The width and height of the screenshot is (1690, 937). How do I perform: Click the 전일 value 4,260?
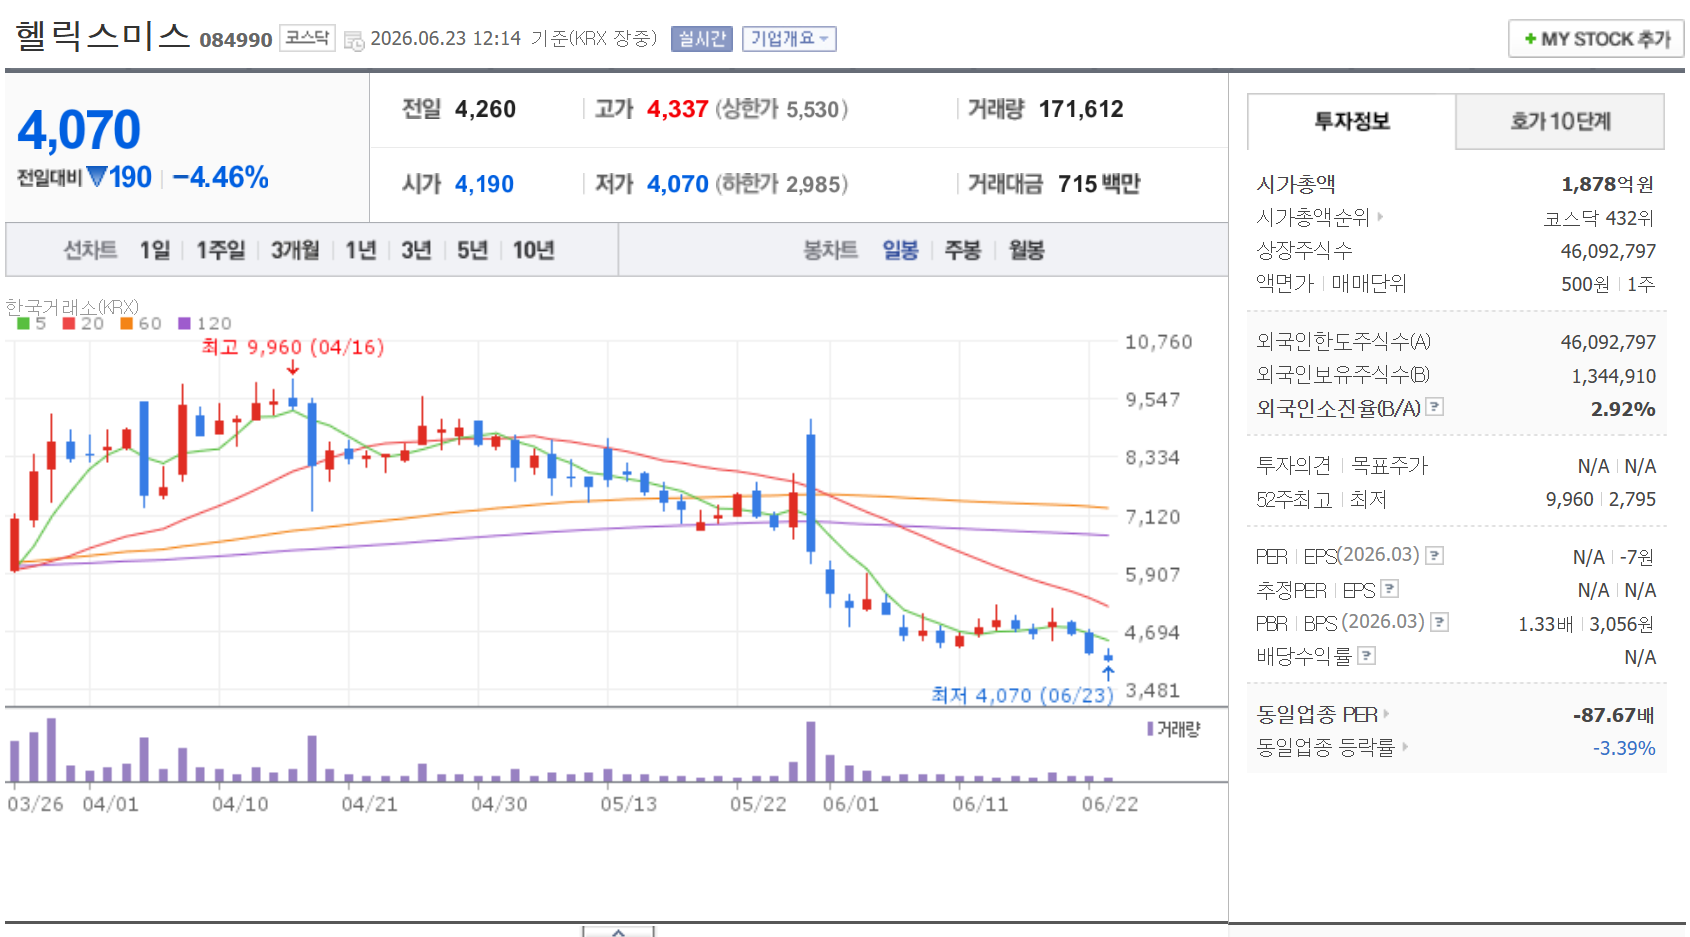tap(486, 109)
